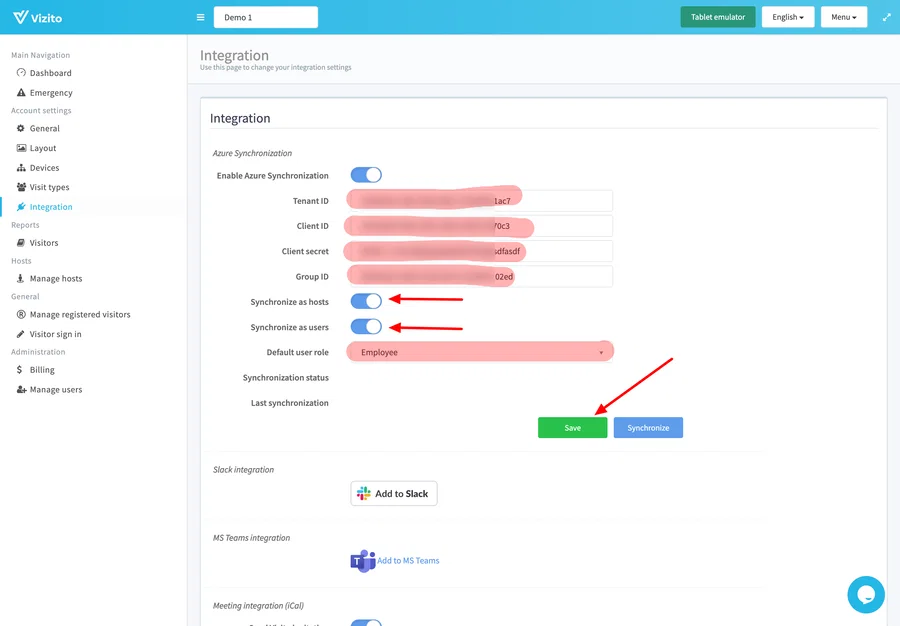Collapse the sidebar with the hamburger icon
900x626 pixels.
point(199,16)
